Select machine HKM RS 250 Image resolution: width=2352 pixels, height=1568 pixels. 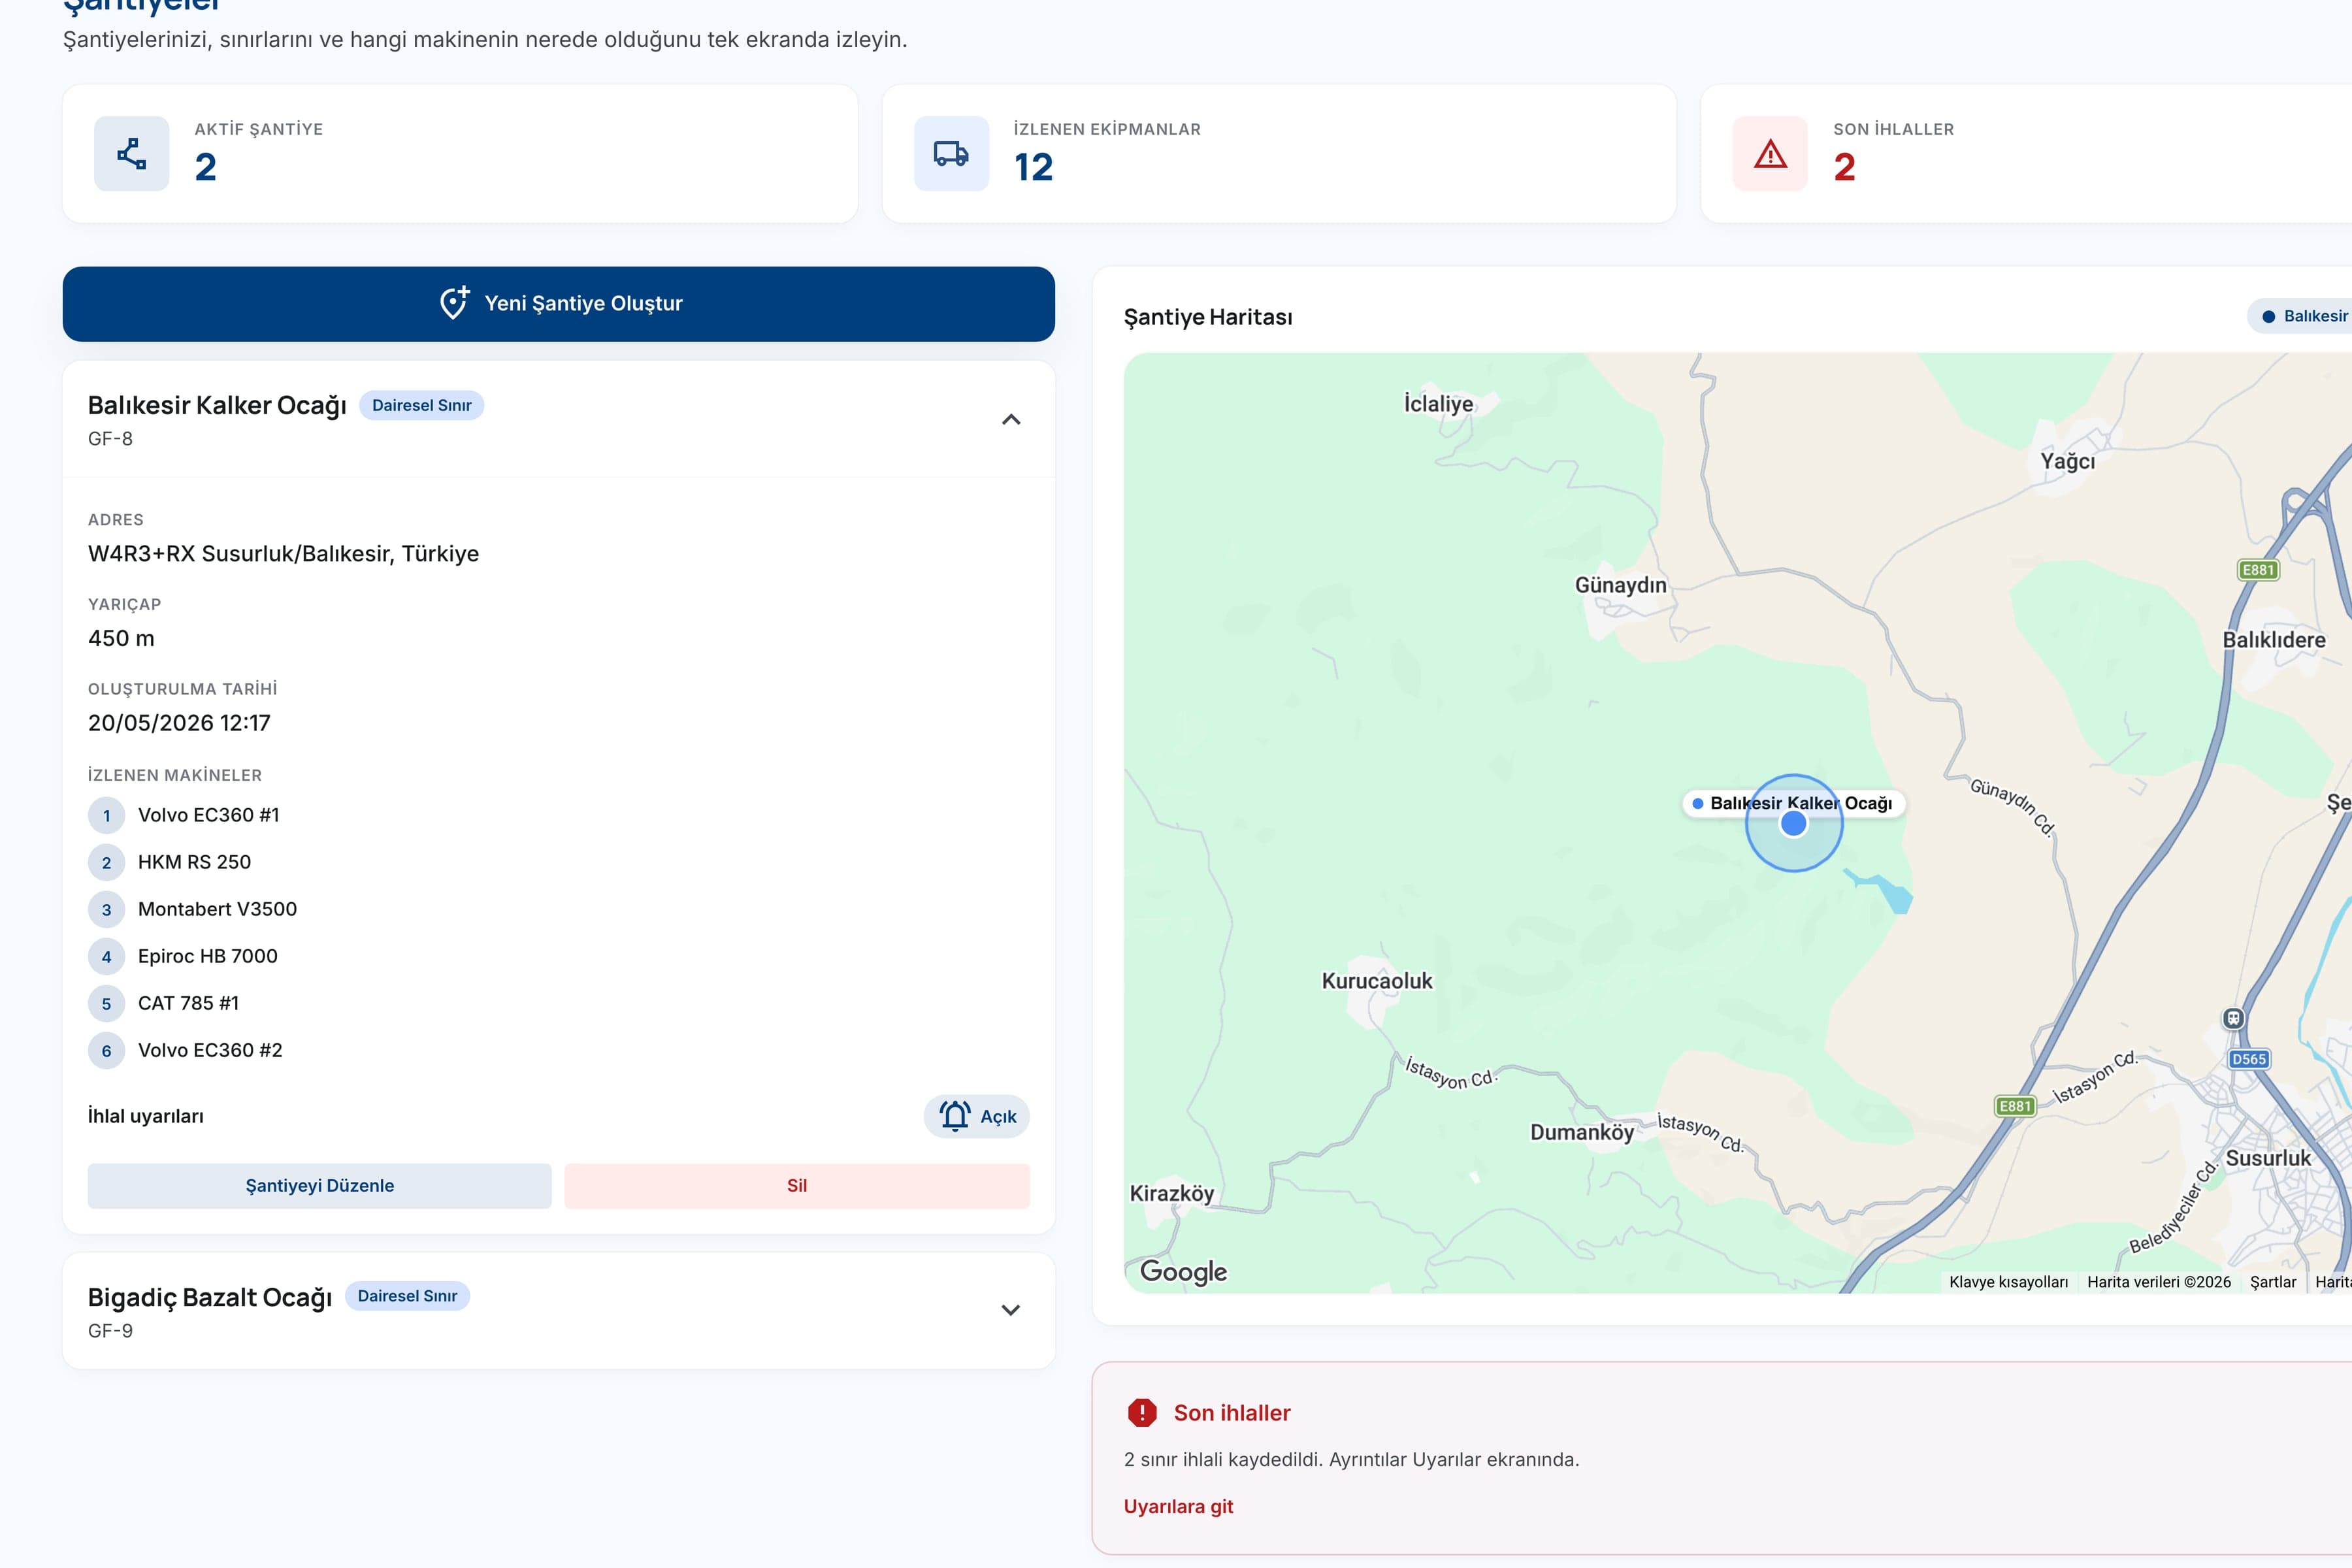(x=194, y=862)
